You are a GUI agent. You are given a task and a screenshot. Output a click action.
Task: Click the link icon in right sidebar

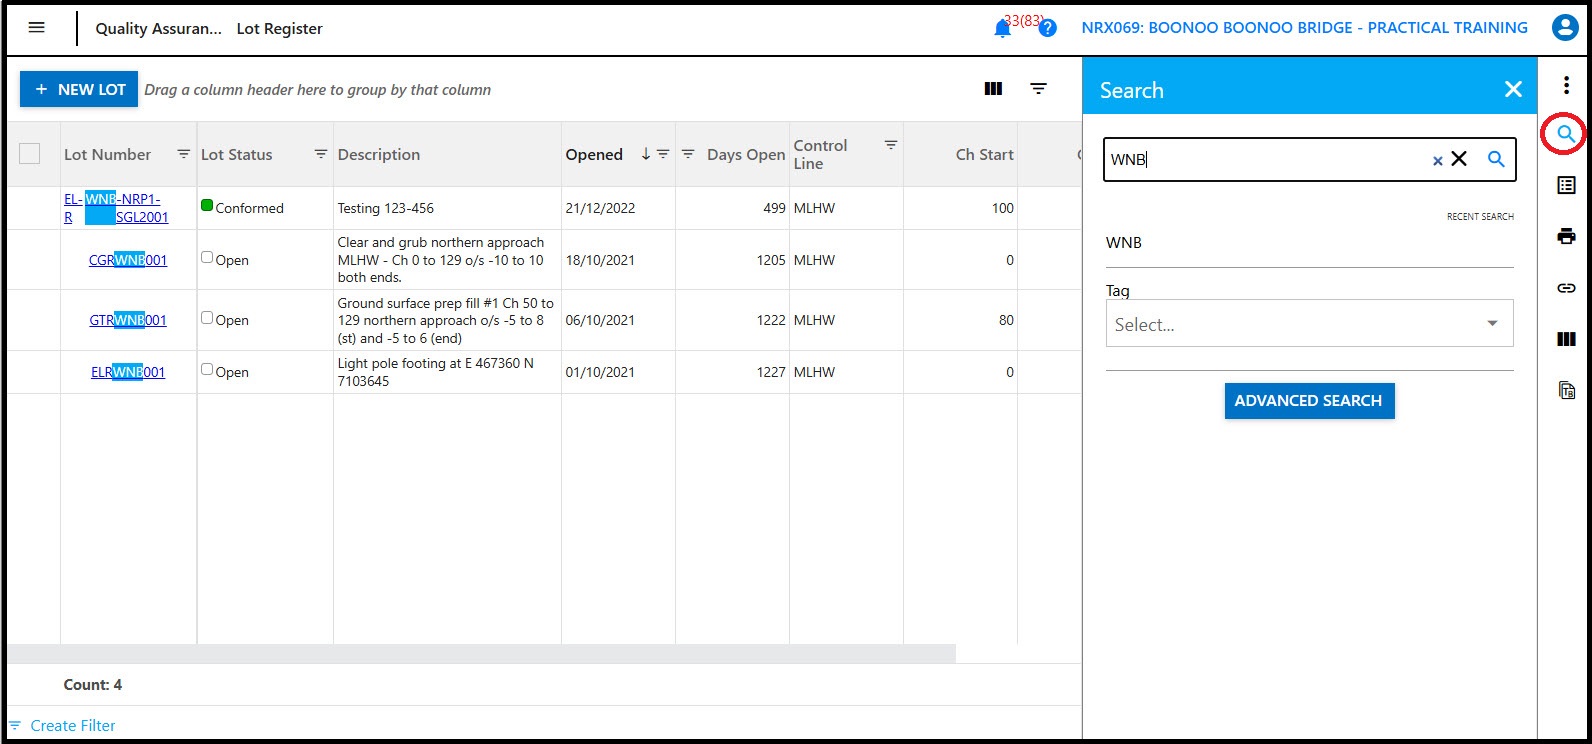point(1566,288)
